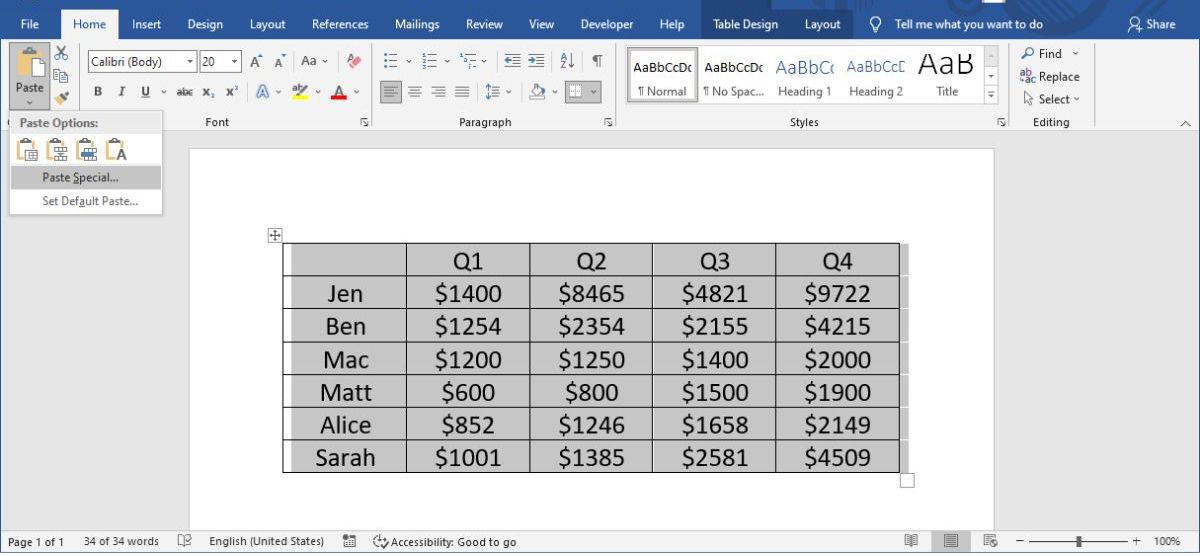The height and width of the screenshot is (556, 1200).
Task: Open the font size dropdown
Action: pos(235,62)
